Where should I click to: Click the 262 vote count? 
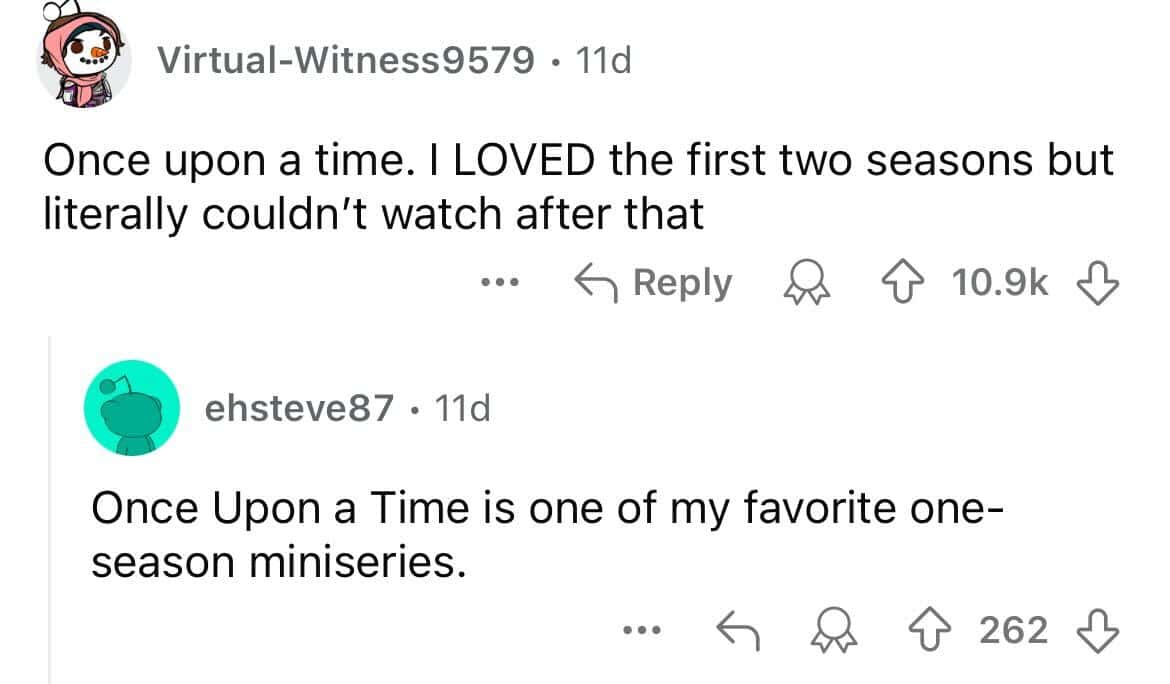point(1014,631)
